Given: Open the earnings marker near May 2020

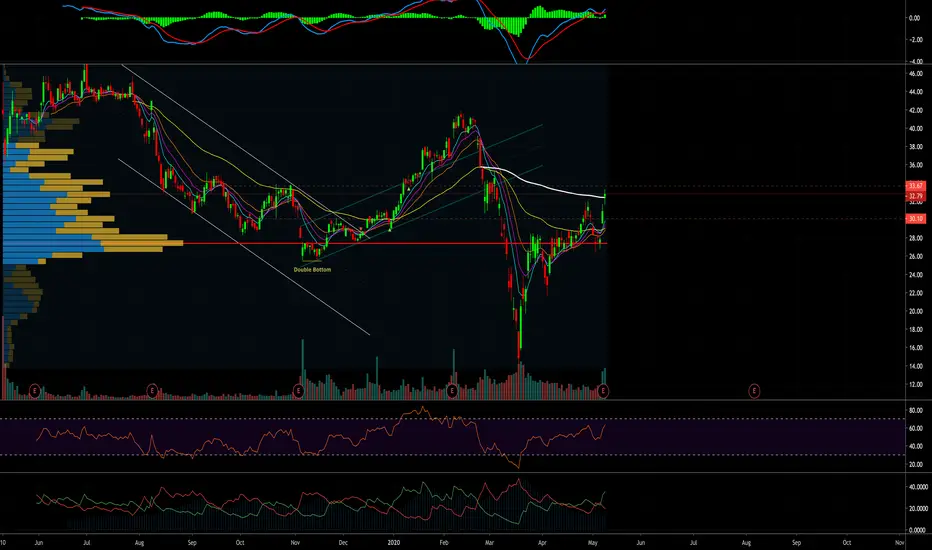Looking at the screenshot, I should pos(603,391).
